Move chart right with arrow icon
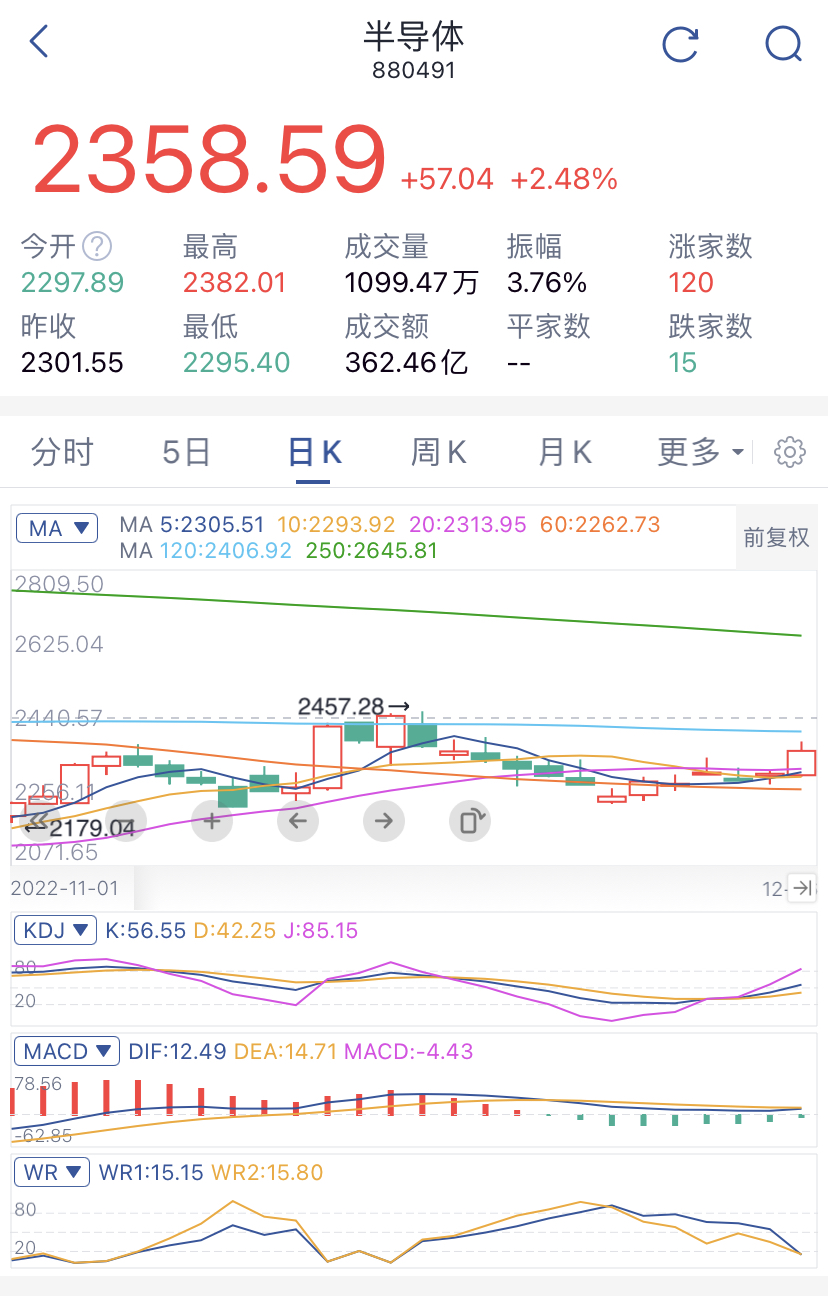Image resolution: width=828 pixels, height=1298 pixels. coord(383,822)
